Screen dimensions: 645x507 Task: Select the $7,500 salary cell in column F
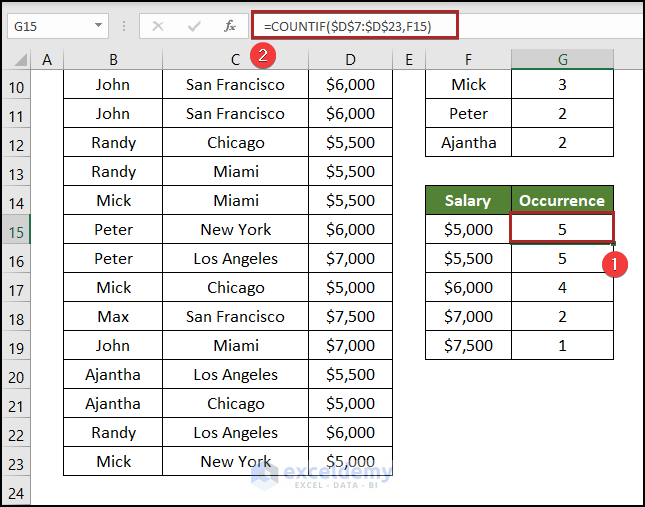coord(468,345)
